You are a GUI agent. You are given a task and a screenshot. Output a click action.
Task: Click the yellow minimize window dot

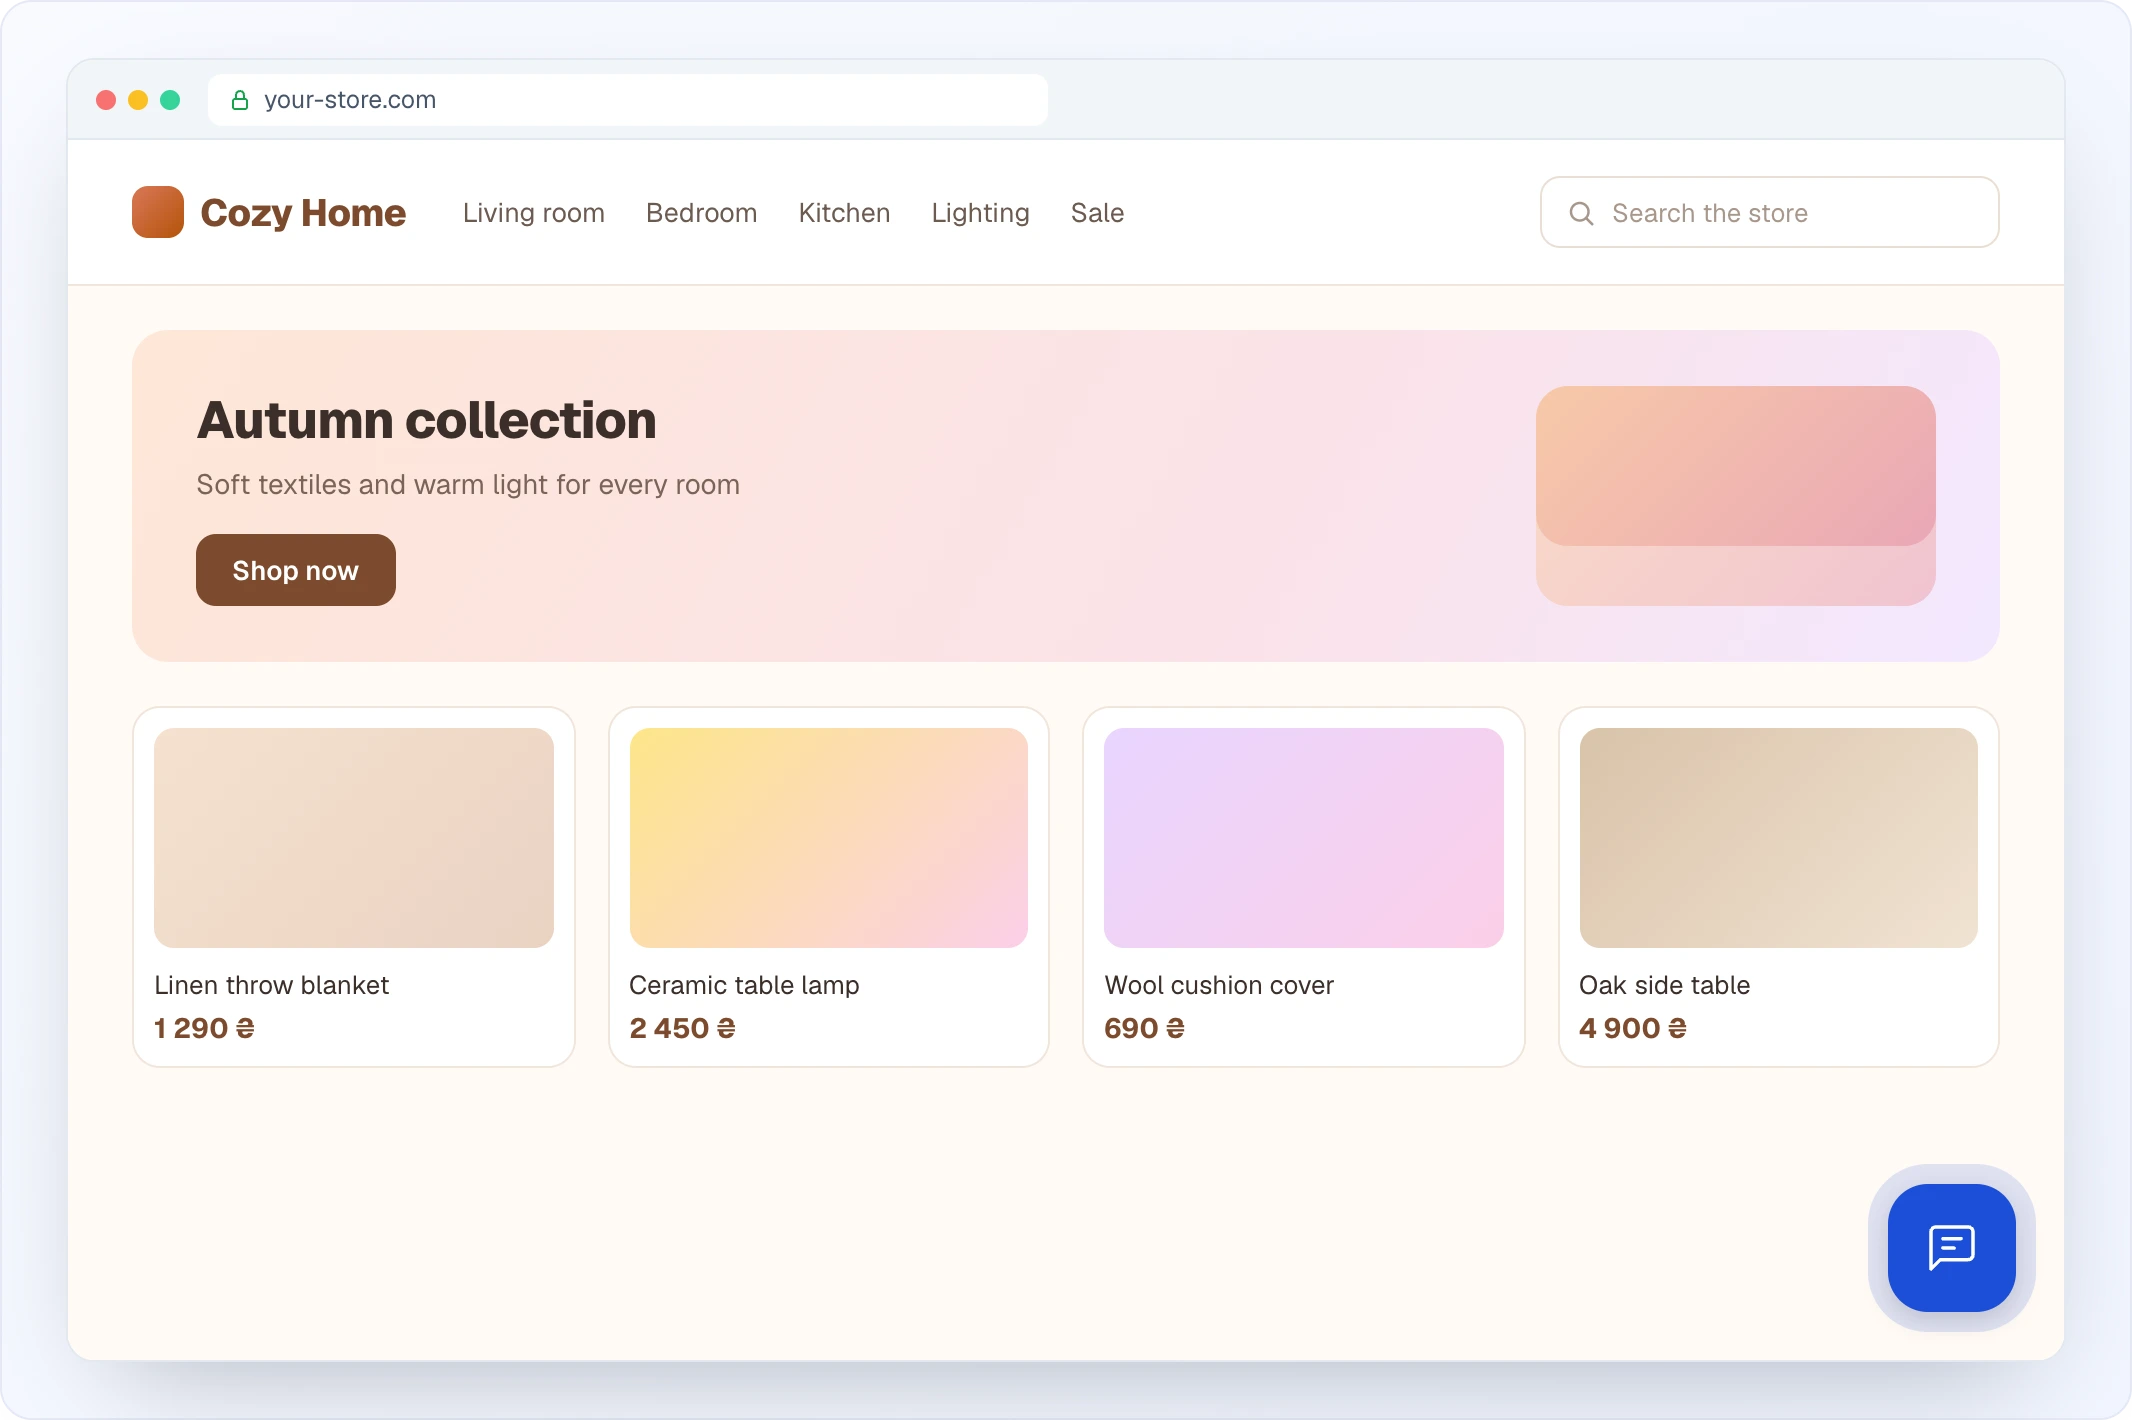138,100
